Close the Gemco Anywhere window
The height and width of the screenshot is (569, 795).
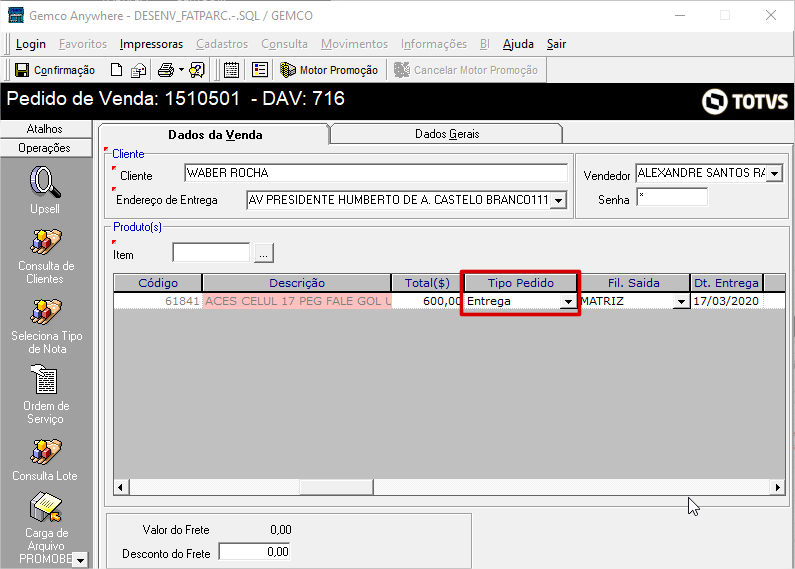771,15
